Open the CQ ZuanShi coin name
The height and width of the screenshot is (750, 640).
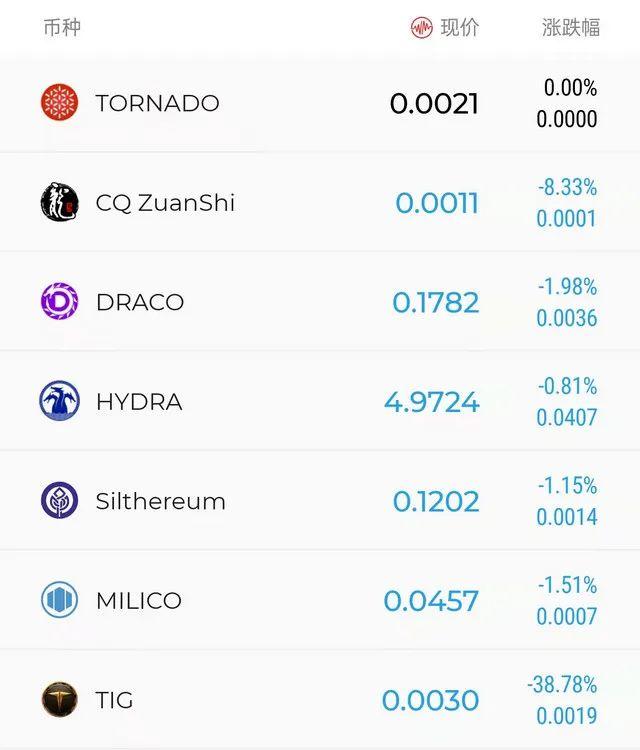[x=165, y=203]
